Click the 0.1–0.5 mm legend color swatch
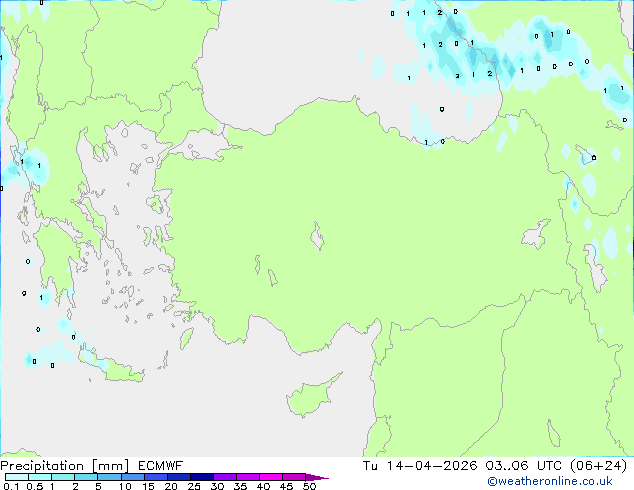Viewport: 634px width, 490px height. point(17,477)
